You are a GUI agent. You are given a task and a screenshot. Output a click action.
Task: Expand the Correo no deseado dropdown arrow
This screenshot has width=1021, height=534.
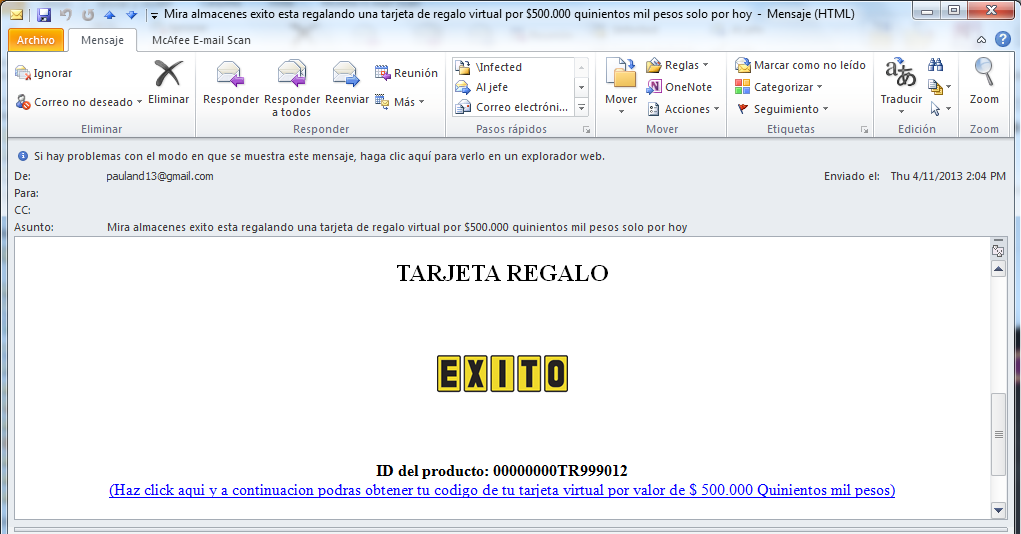coord(139,102)
